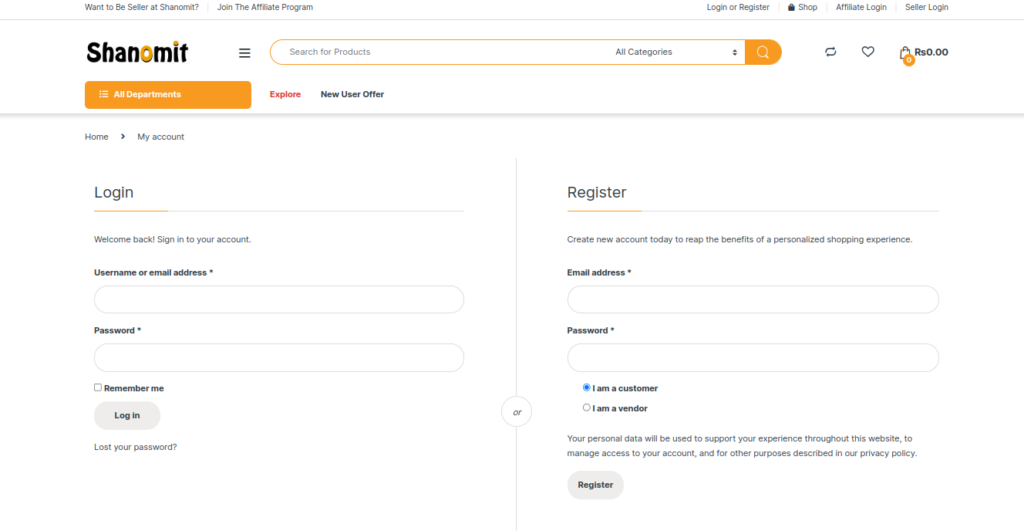Click Want to Be Seller at Shanomit link
The height and width of the screenshot is (531, 1024).
(142, 7)
